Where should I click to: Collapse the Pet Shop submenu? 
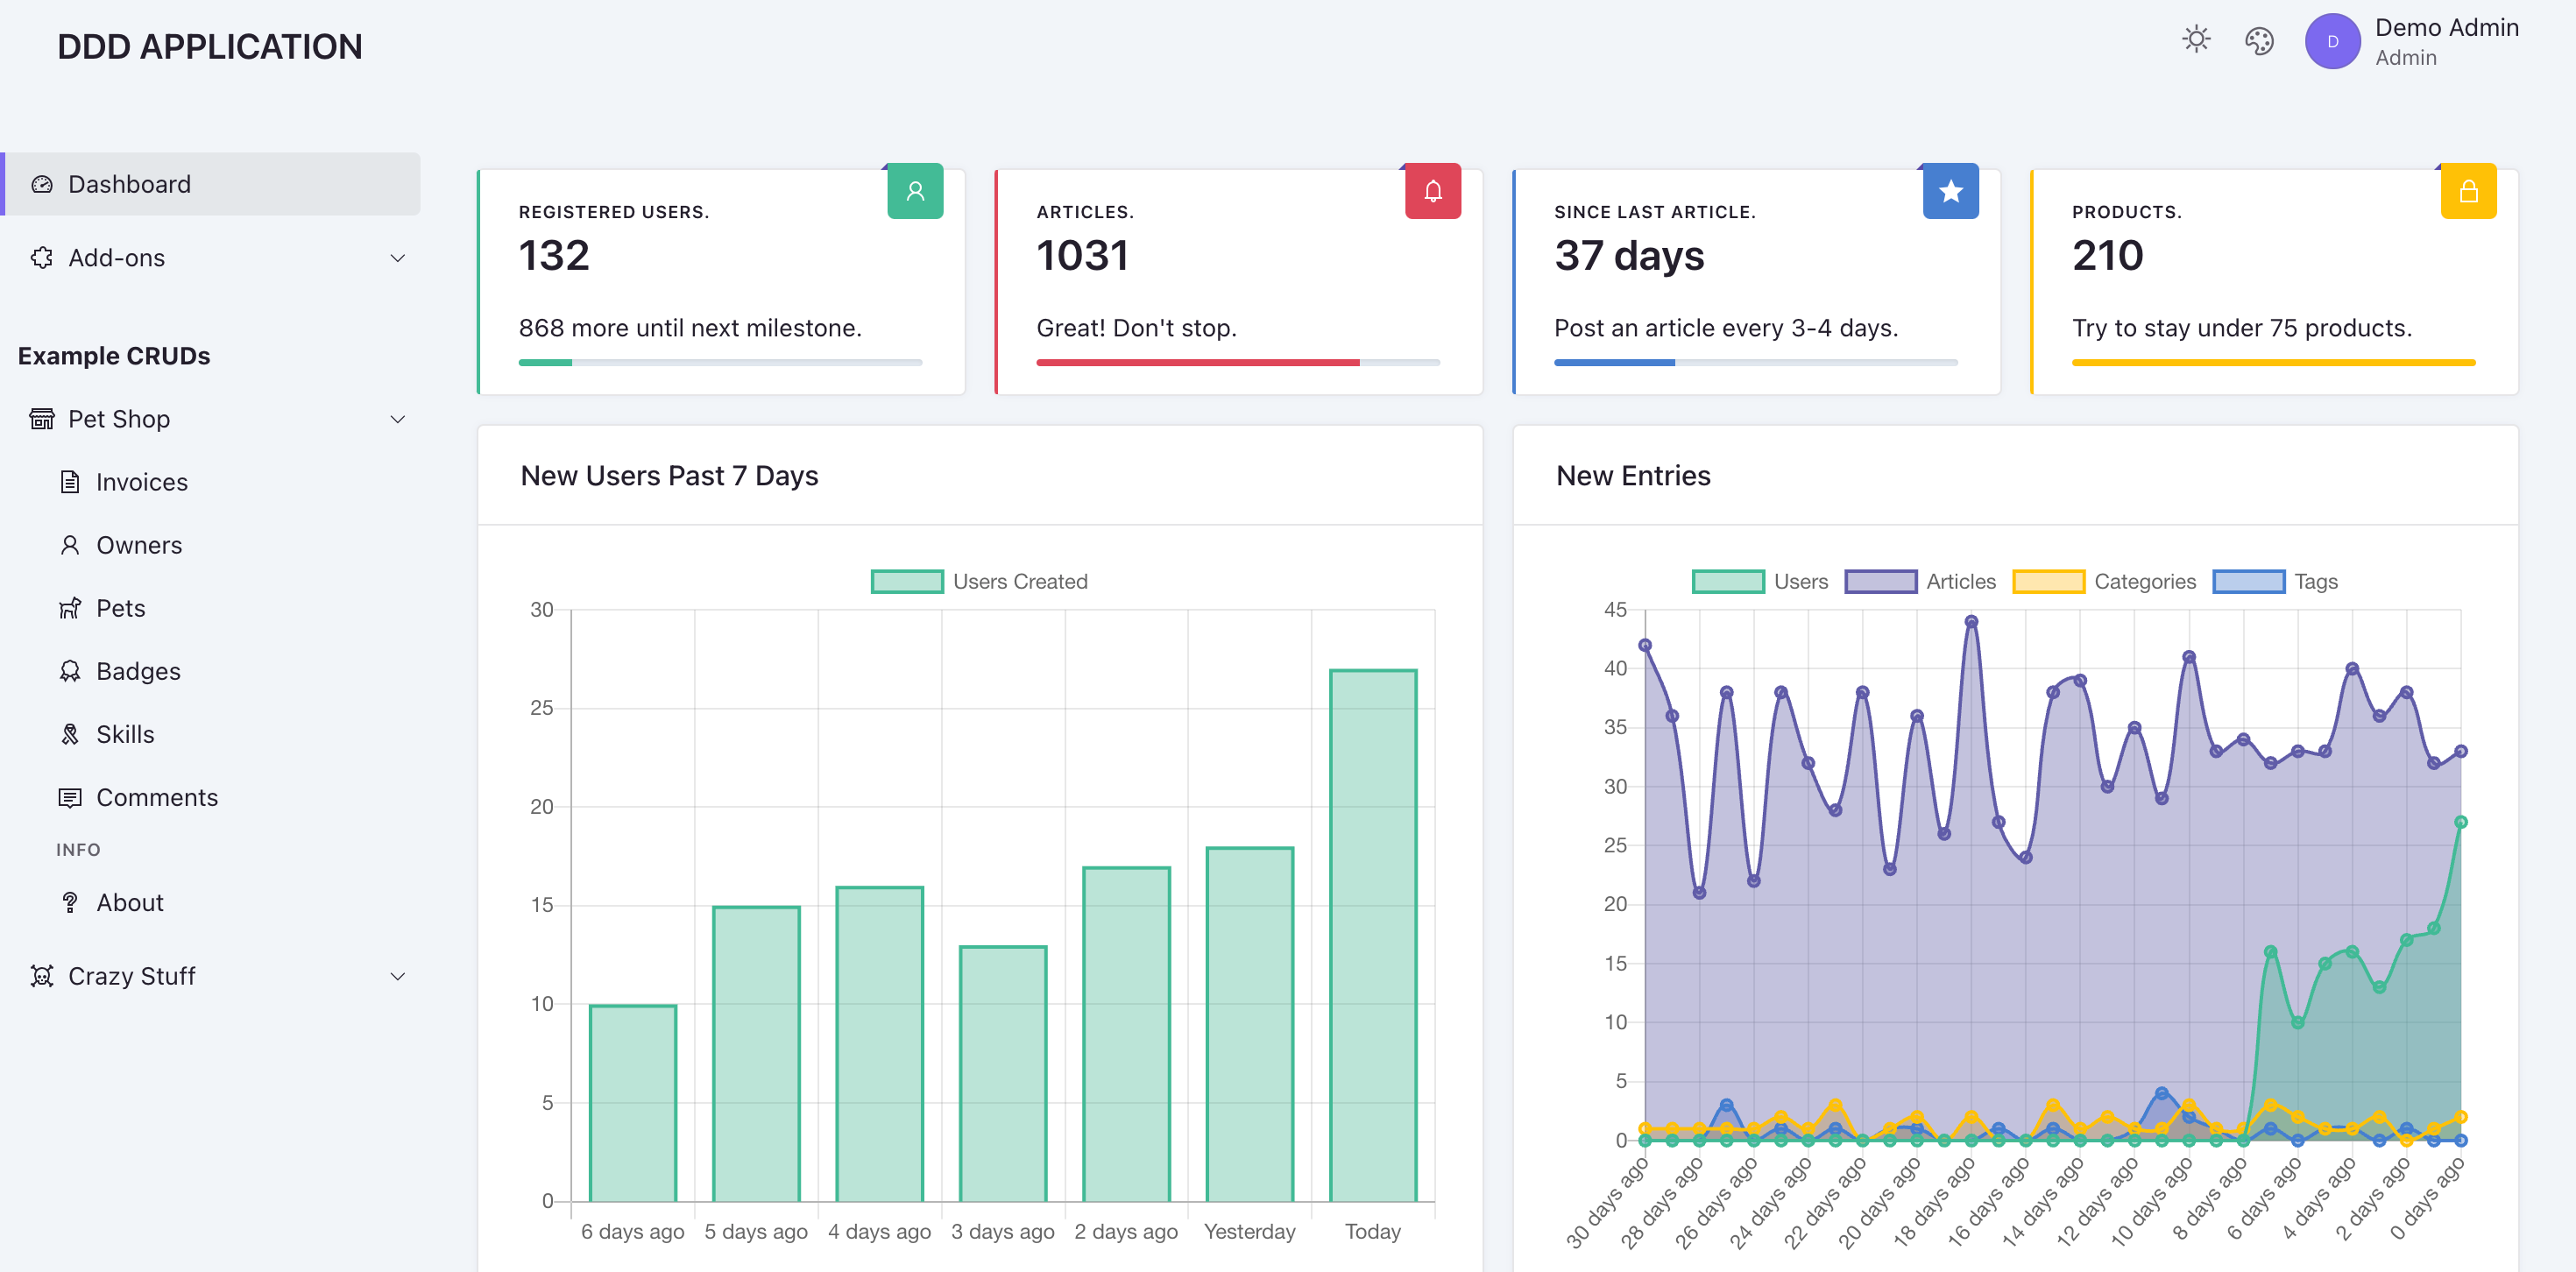[397, 419]
